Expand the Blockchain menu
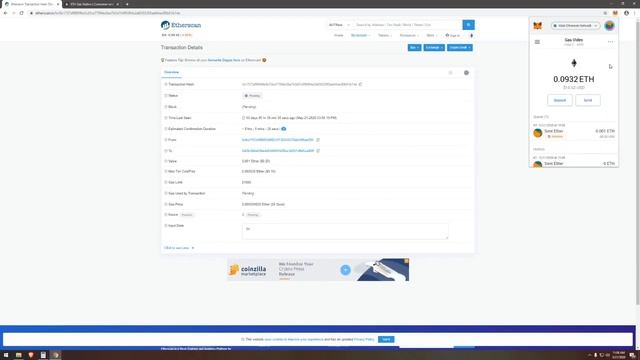Viewport: 640px width, 360px height. click(360, 36)
